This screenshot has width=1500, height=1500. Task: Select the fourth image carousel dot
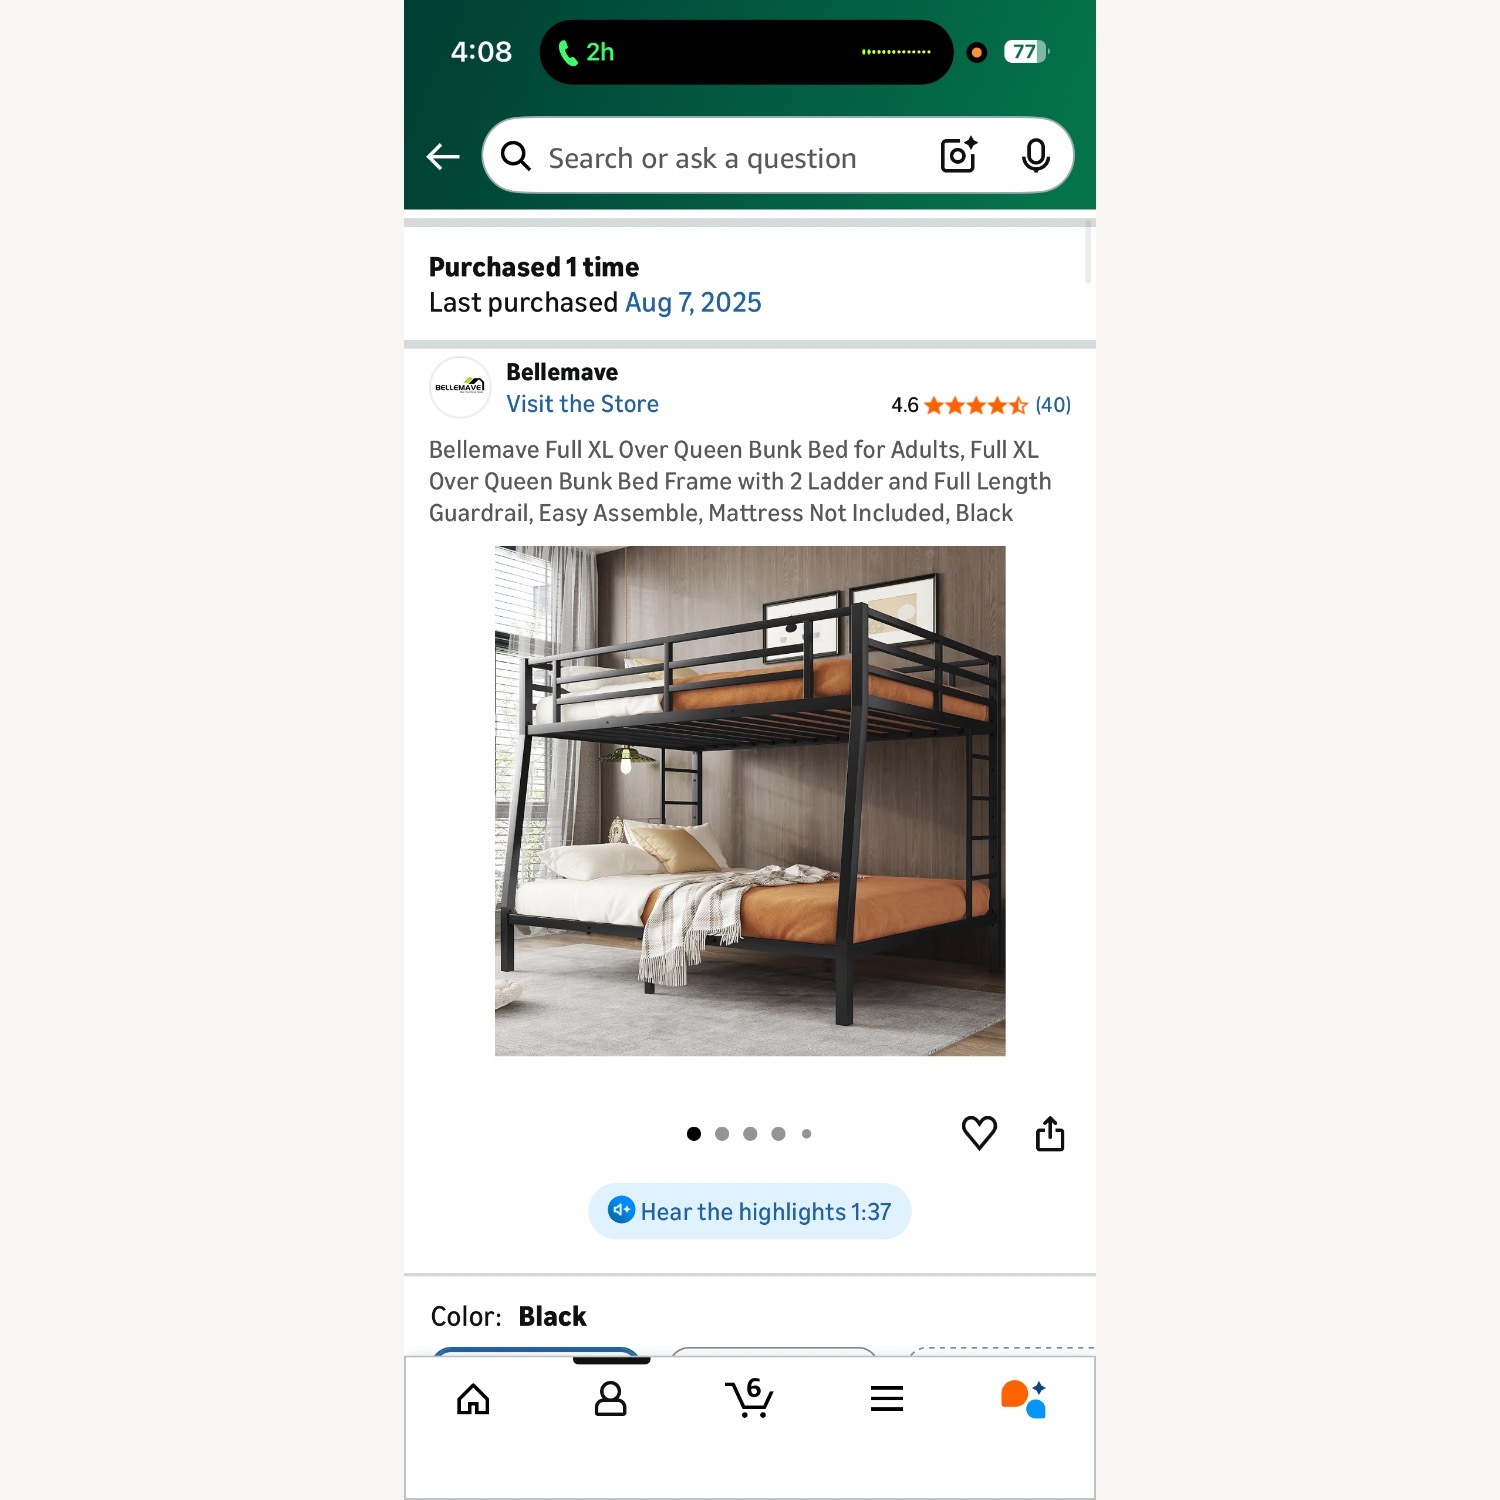778,1134
